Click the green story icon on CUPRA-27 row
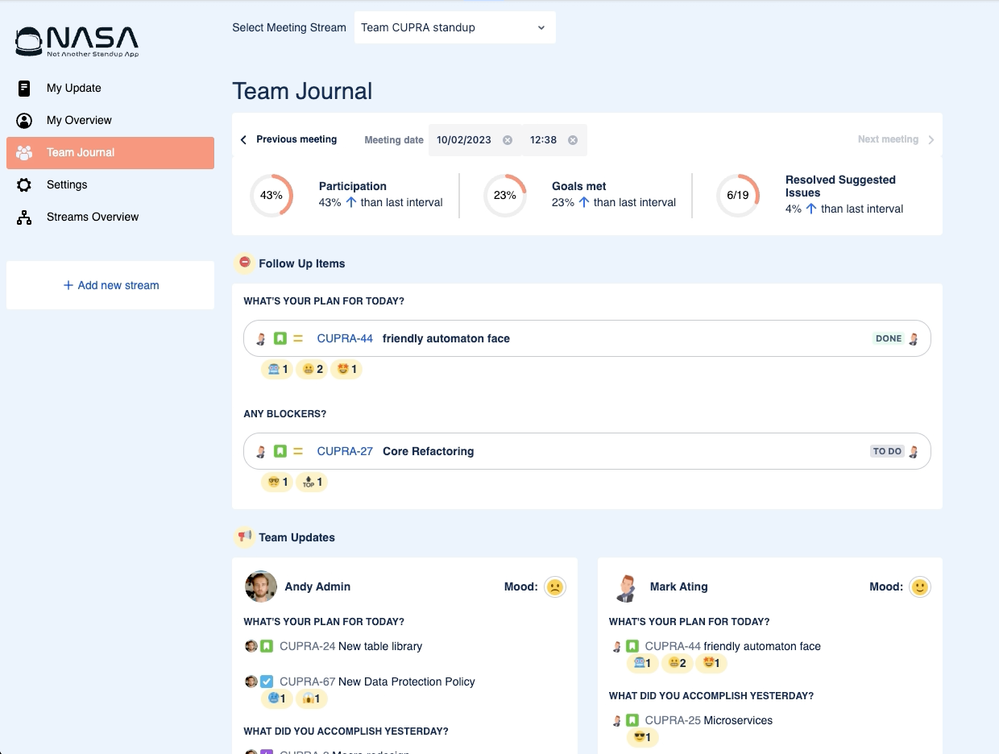Image resolution: width=999 pixels, height=754 pixels. coord(280,451)
